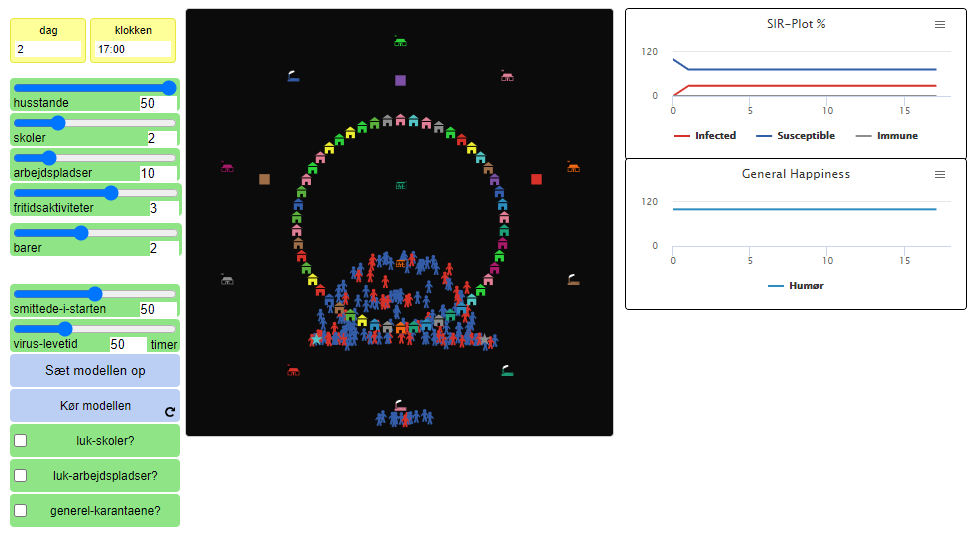Toggle Infected series in legend
Image resolution: width=975 pixels, height=539 pixels.
click(705, 136)
